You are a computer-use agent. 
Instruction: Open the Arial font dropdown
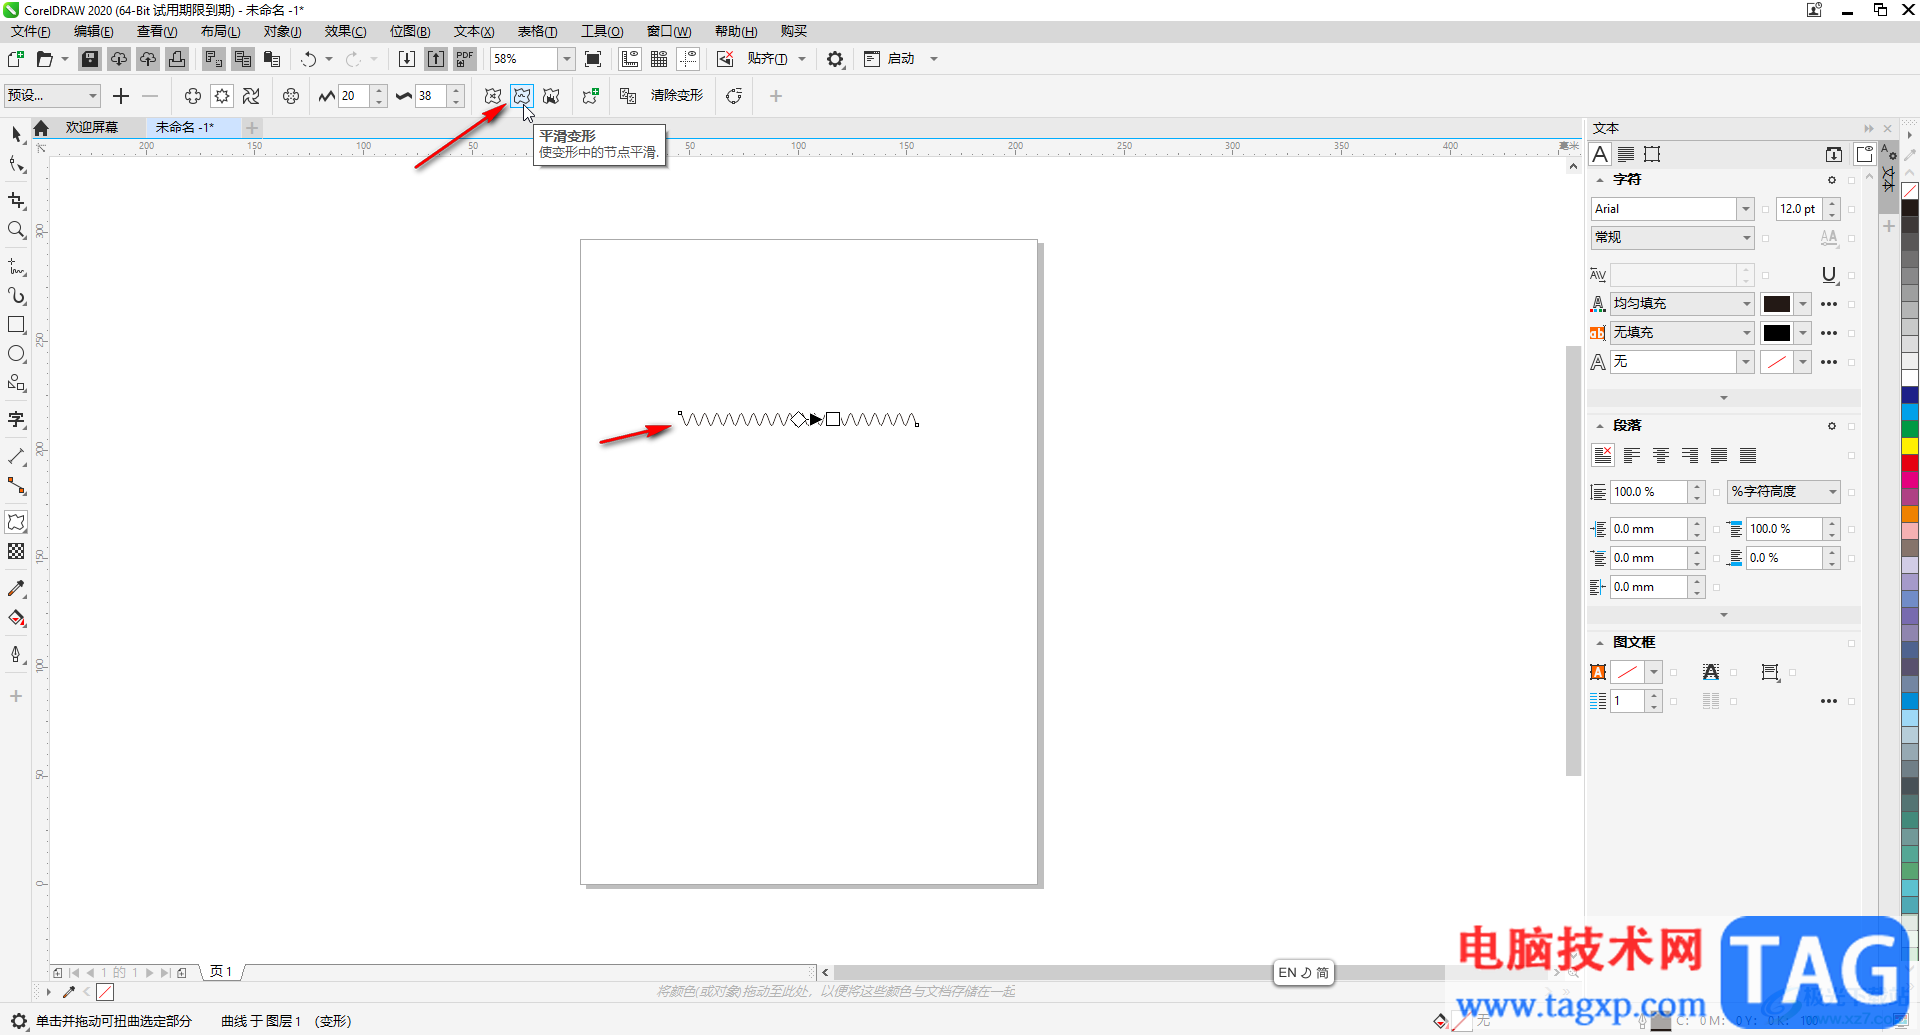(1746, 209)
